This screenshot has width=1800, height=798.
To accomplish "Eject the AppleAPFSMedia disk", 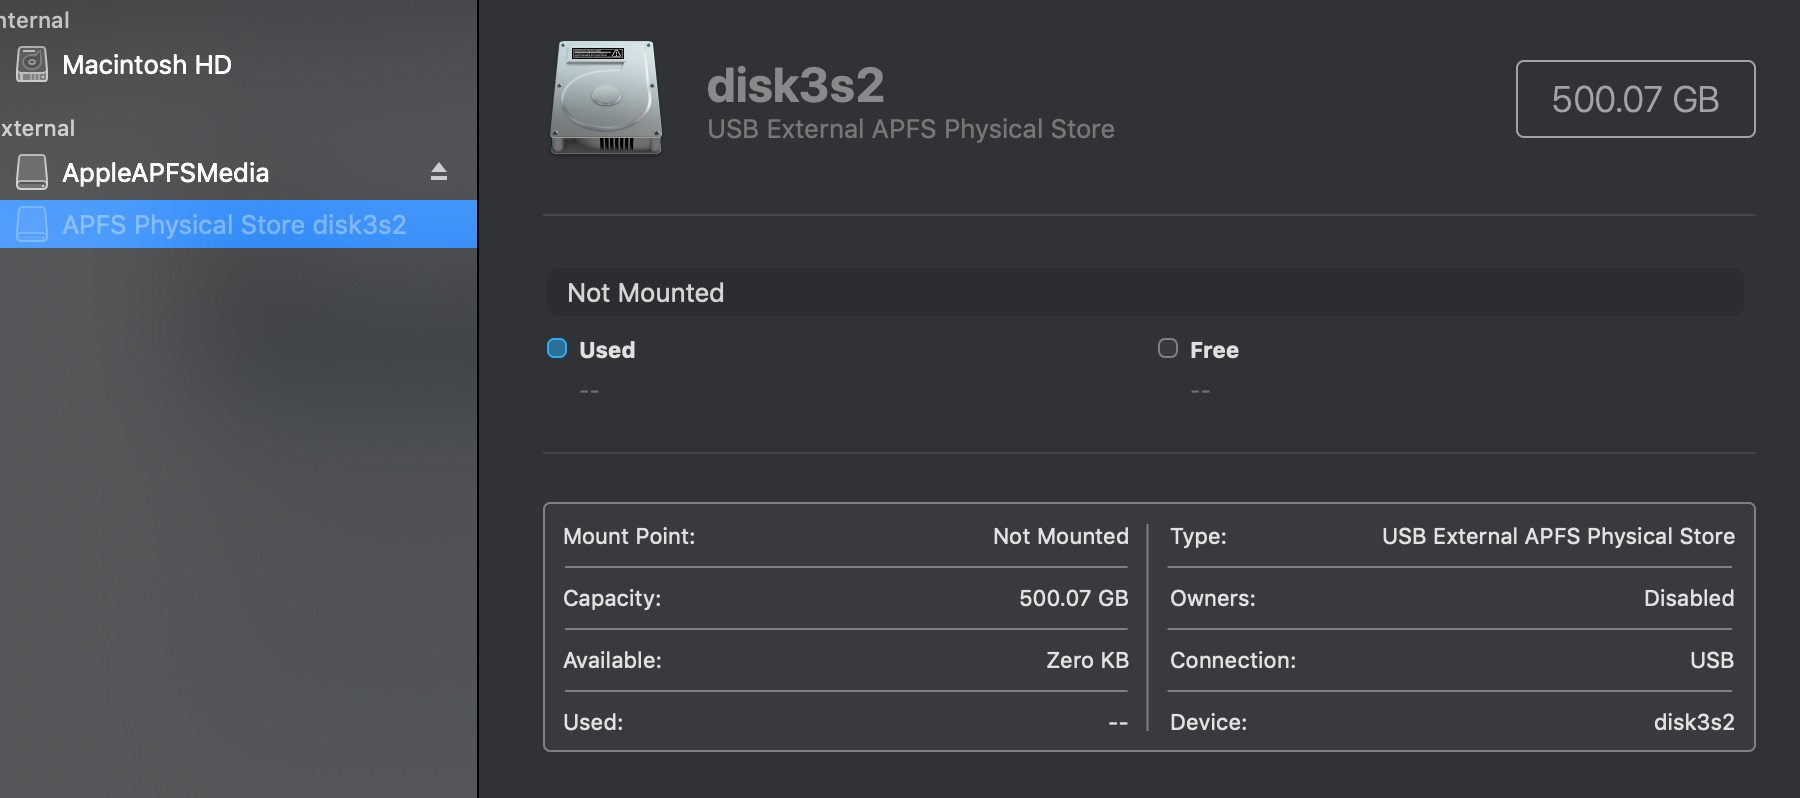I will pyautogui.click(x=438, y=172).
